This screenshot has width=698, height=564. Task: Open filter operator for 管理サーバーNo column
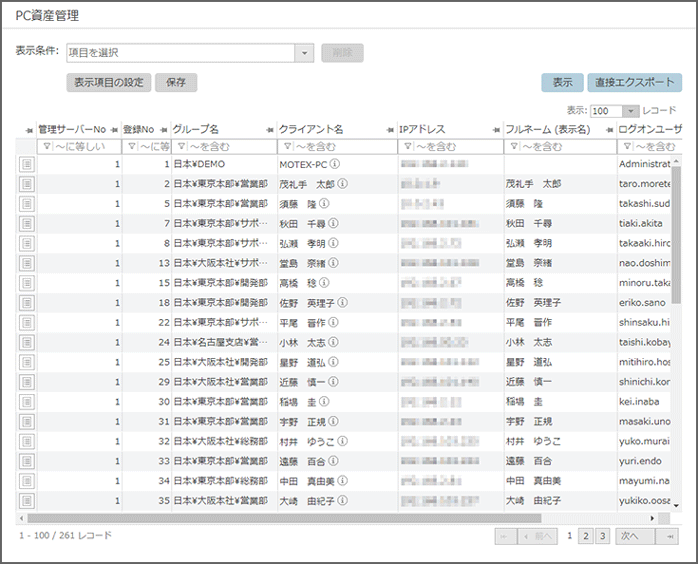[x=47, y=146]
